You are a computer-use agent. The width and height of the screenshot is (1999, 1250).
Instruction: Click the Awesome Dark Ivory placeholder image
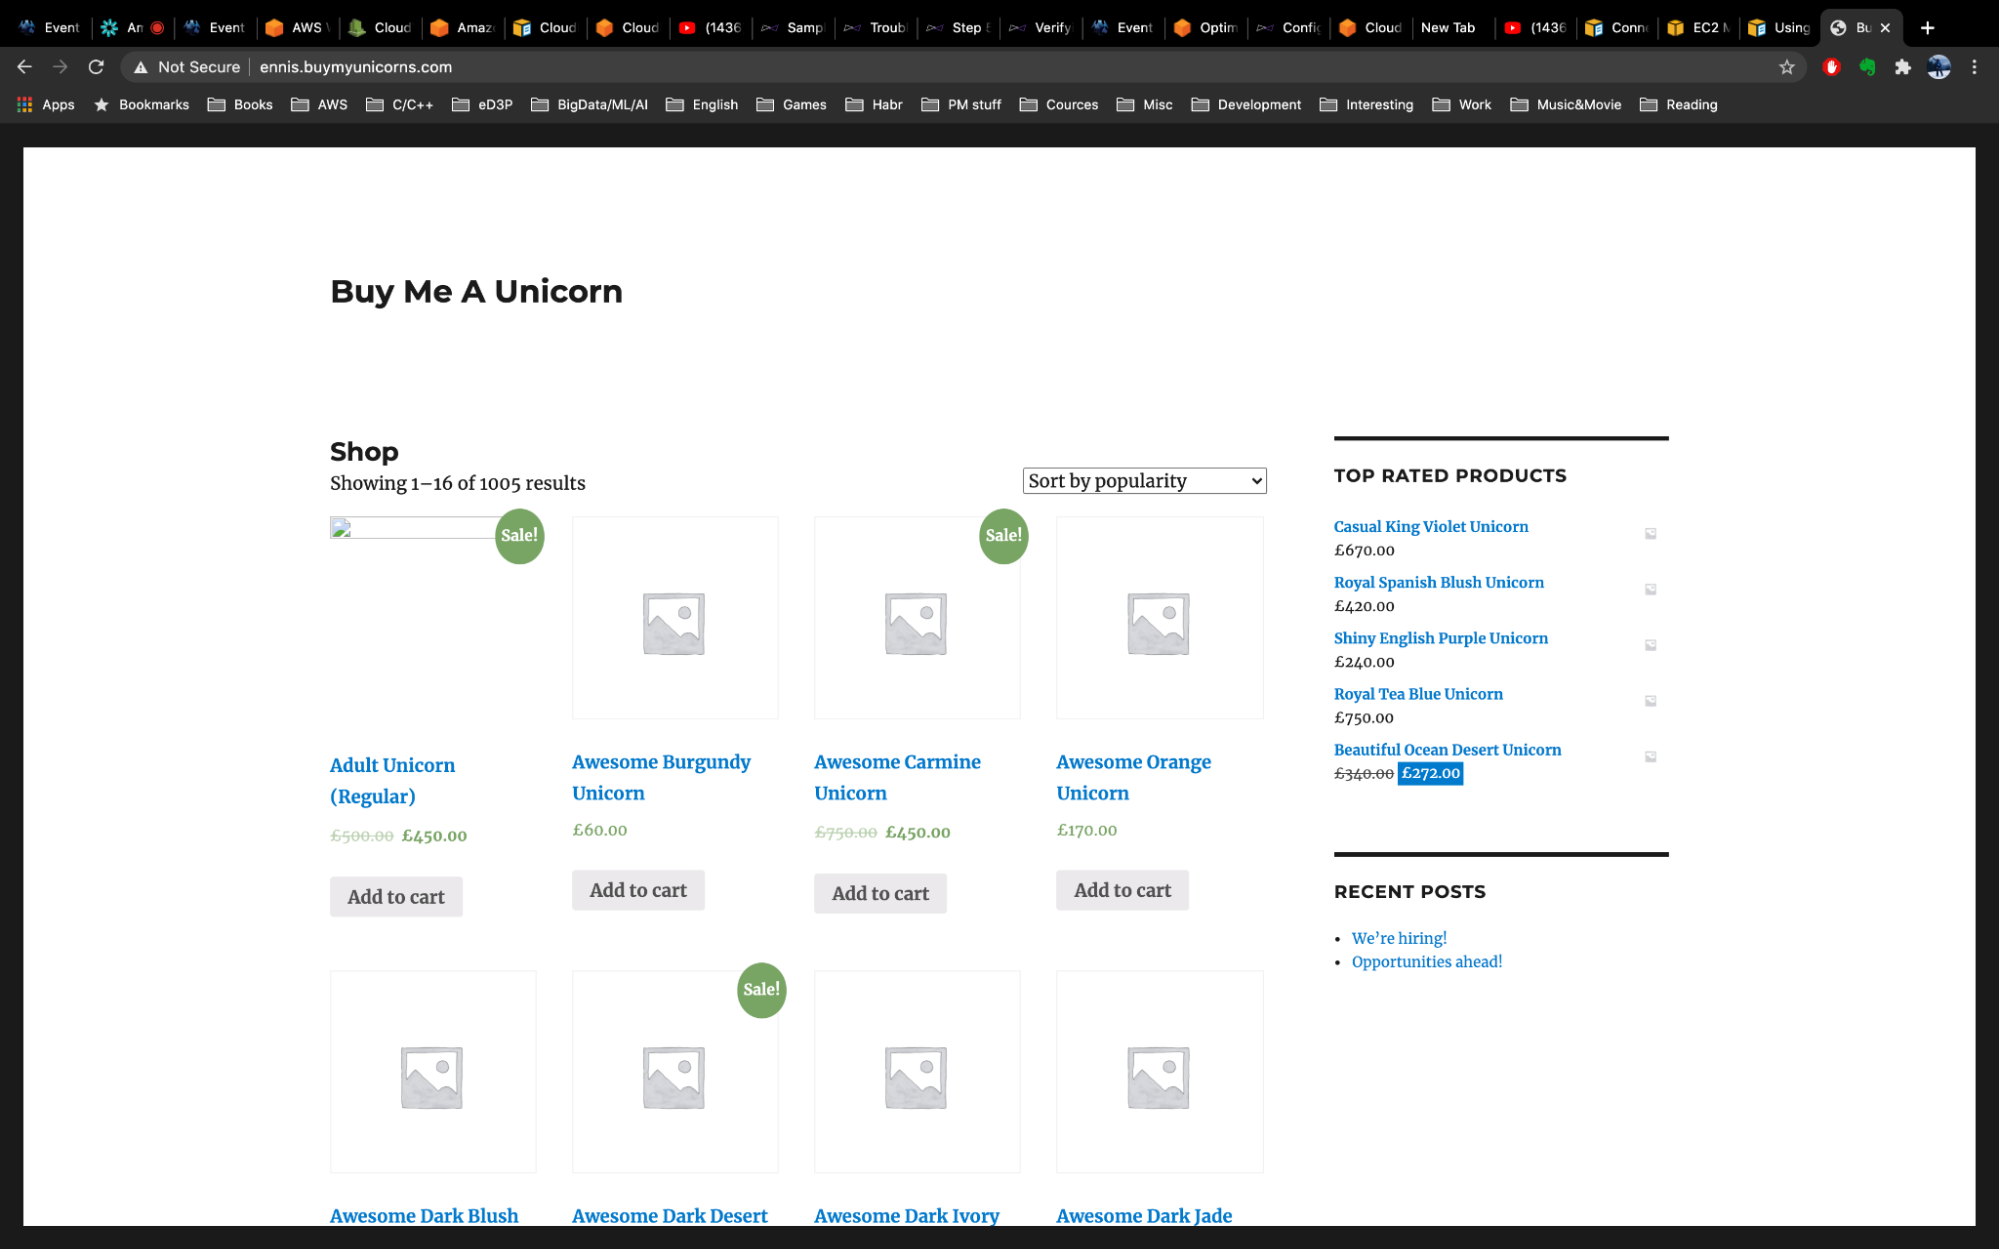917,1071
